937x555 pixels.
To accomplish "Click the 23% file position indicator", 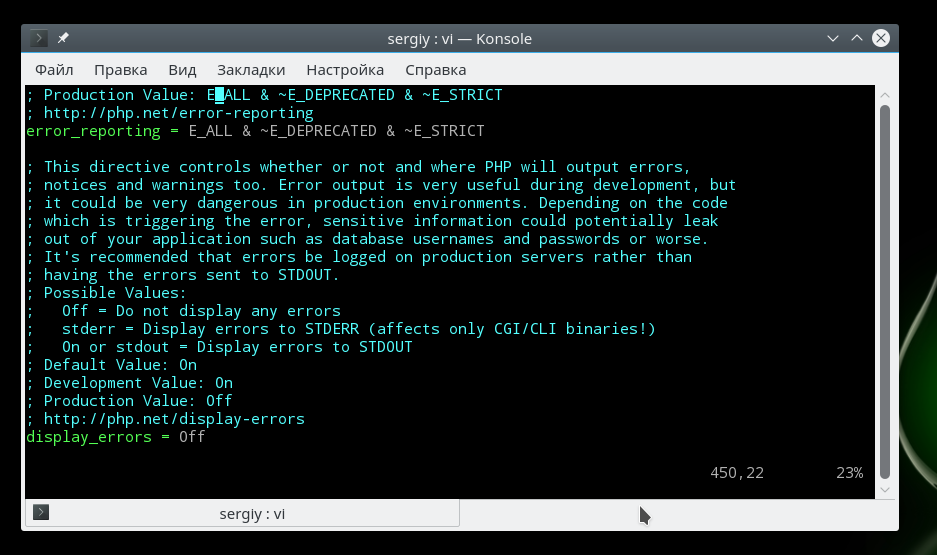I will coord(849,473).
